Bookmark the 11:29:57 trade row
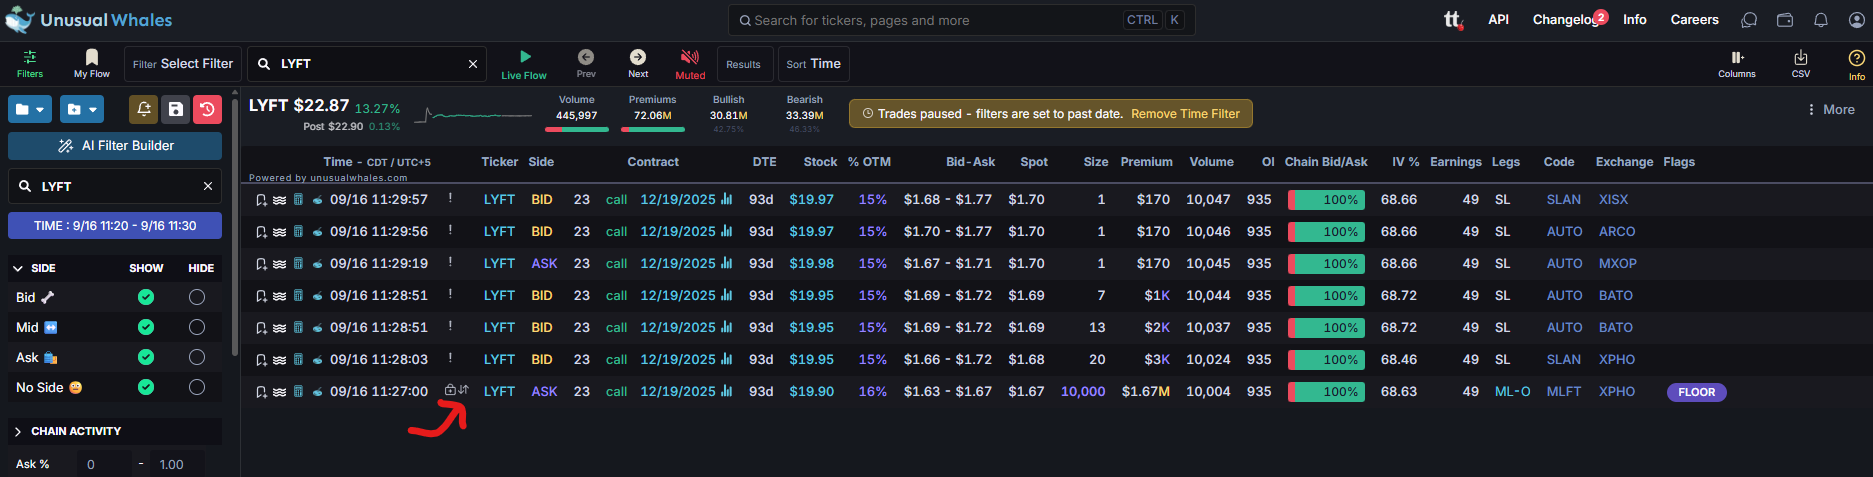The image size is (1873, 477). [261, 200]
